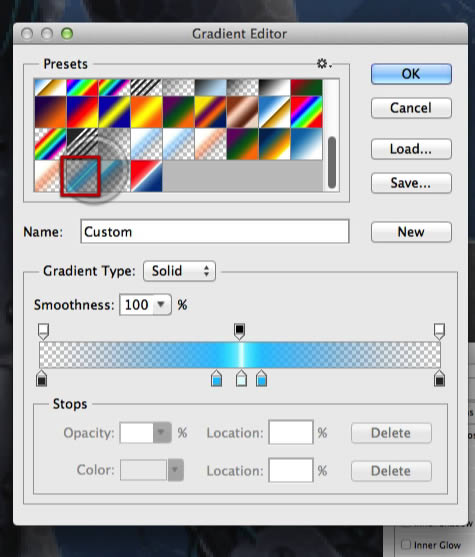Select the red-highlighted blue transparent stripe preset
Image resolution: width=475 pixels, height=557 pixels.
[x=81, y=176]
